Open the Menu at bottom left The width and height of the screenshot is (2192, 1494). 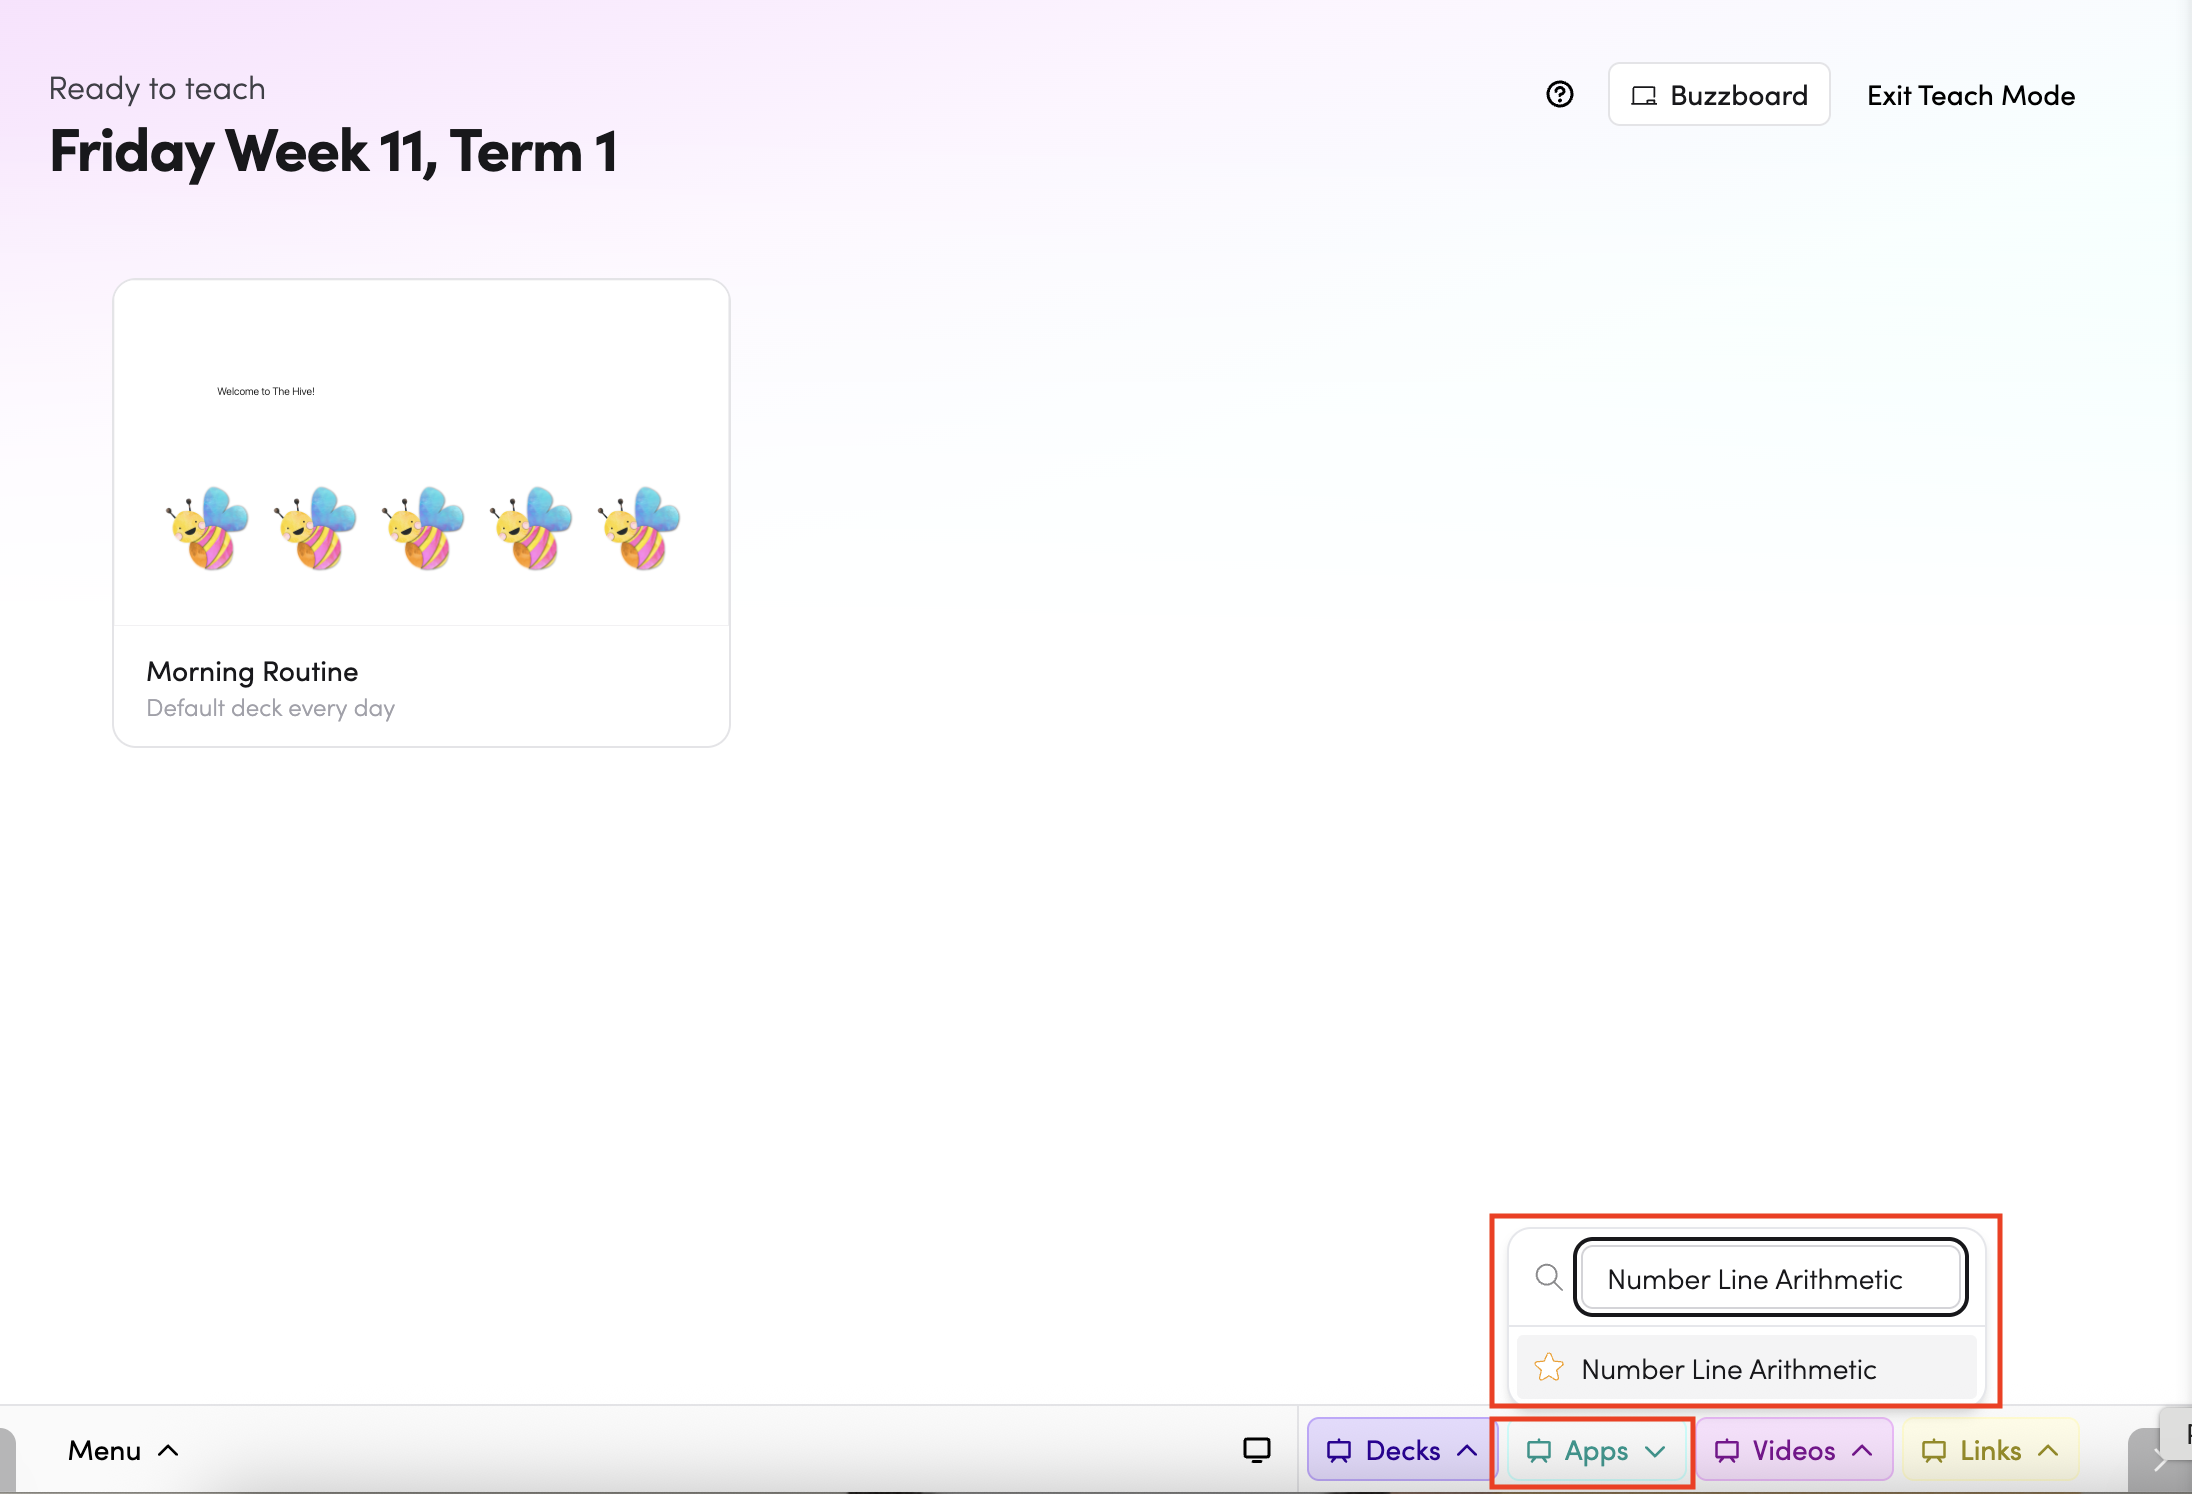122,1450
